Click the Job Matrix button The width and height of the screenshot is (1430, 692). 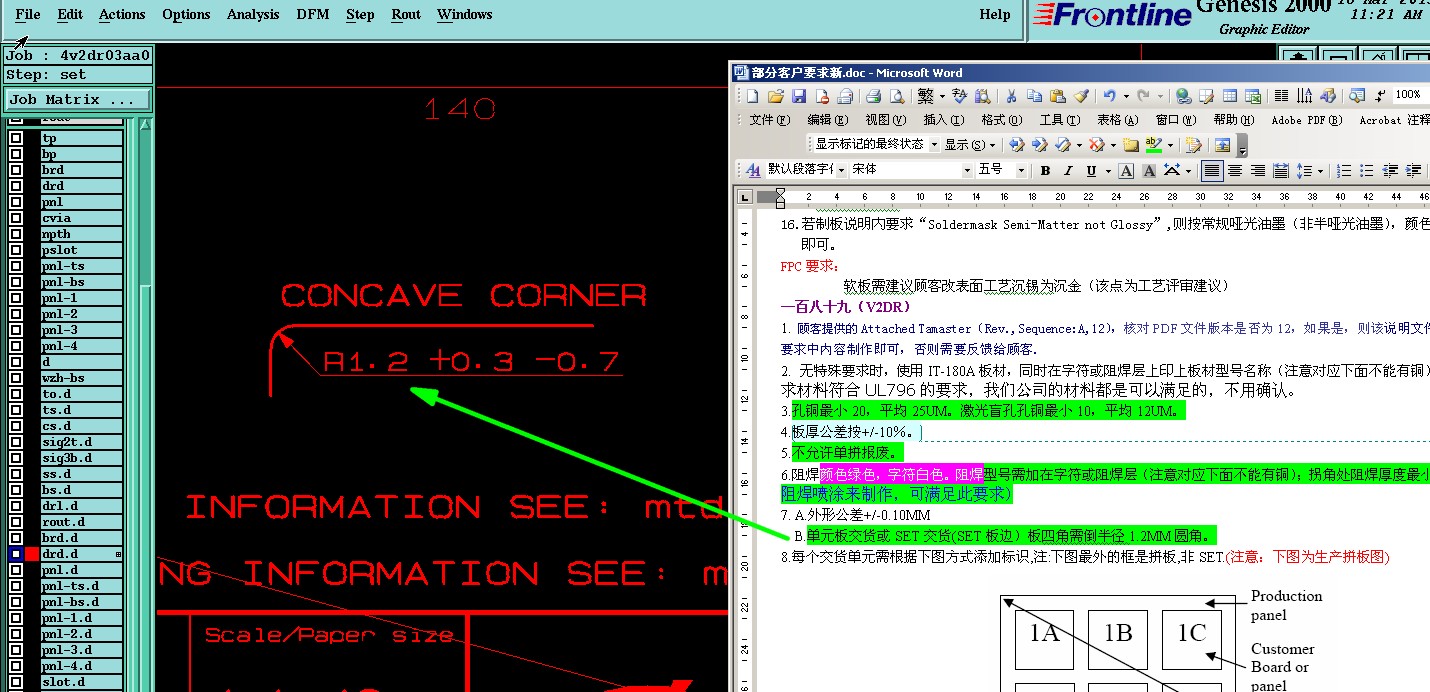(x=77, y=99)
